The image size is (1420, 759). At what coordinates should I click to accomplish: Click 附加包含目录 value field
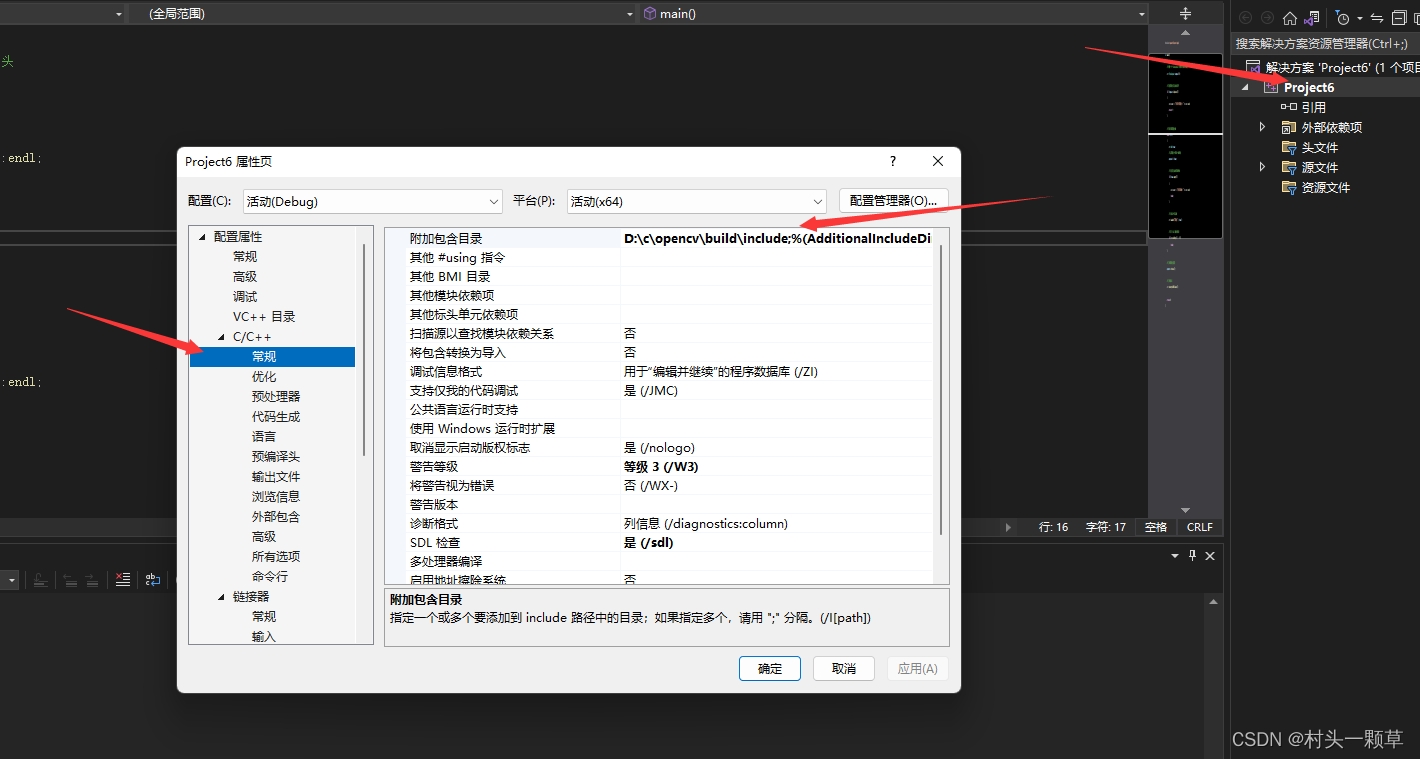click(776, 239)
